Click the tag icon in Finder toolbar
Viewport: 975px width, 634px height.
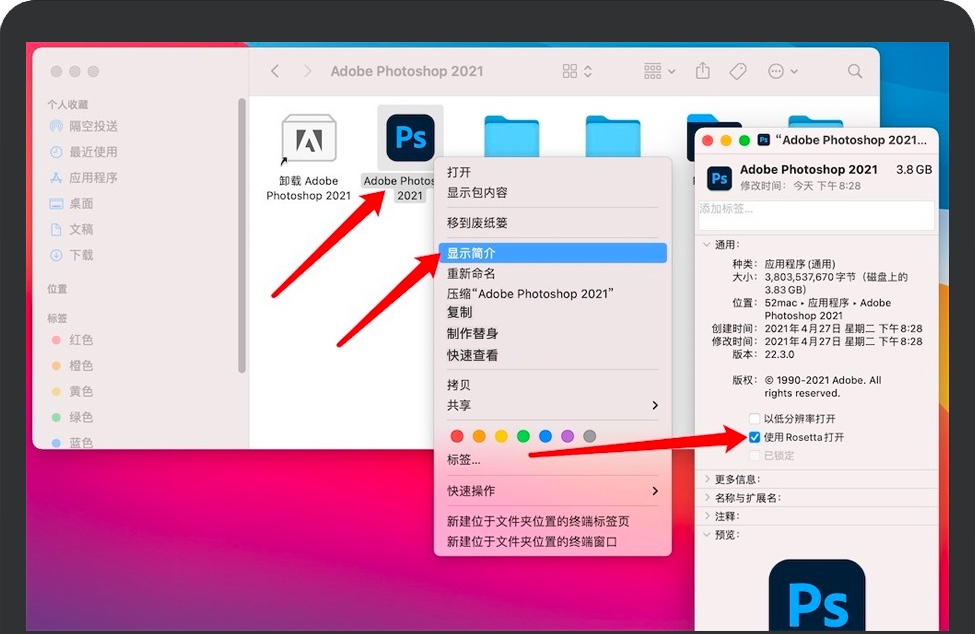coord(738,71)
